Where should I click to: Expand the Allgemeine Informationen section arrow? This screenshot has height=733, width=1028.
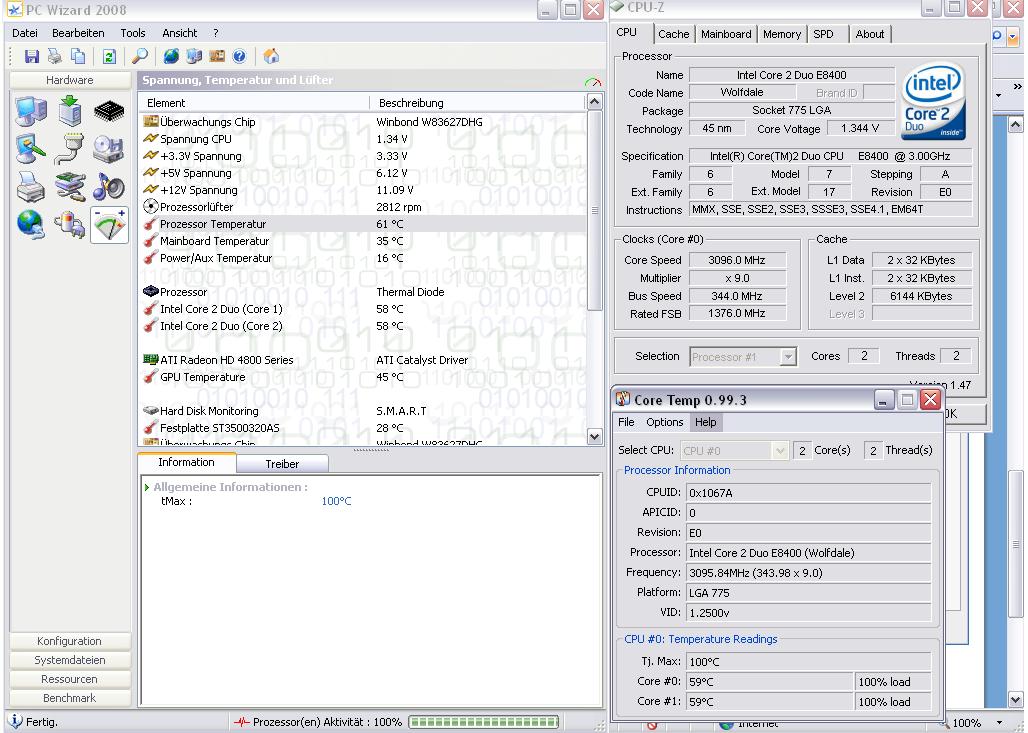[147, 487]
